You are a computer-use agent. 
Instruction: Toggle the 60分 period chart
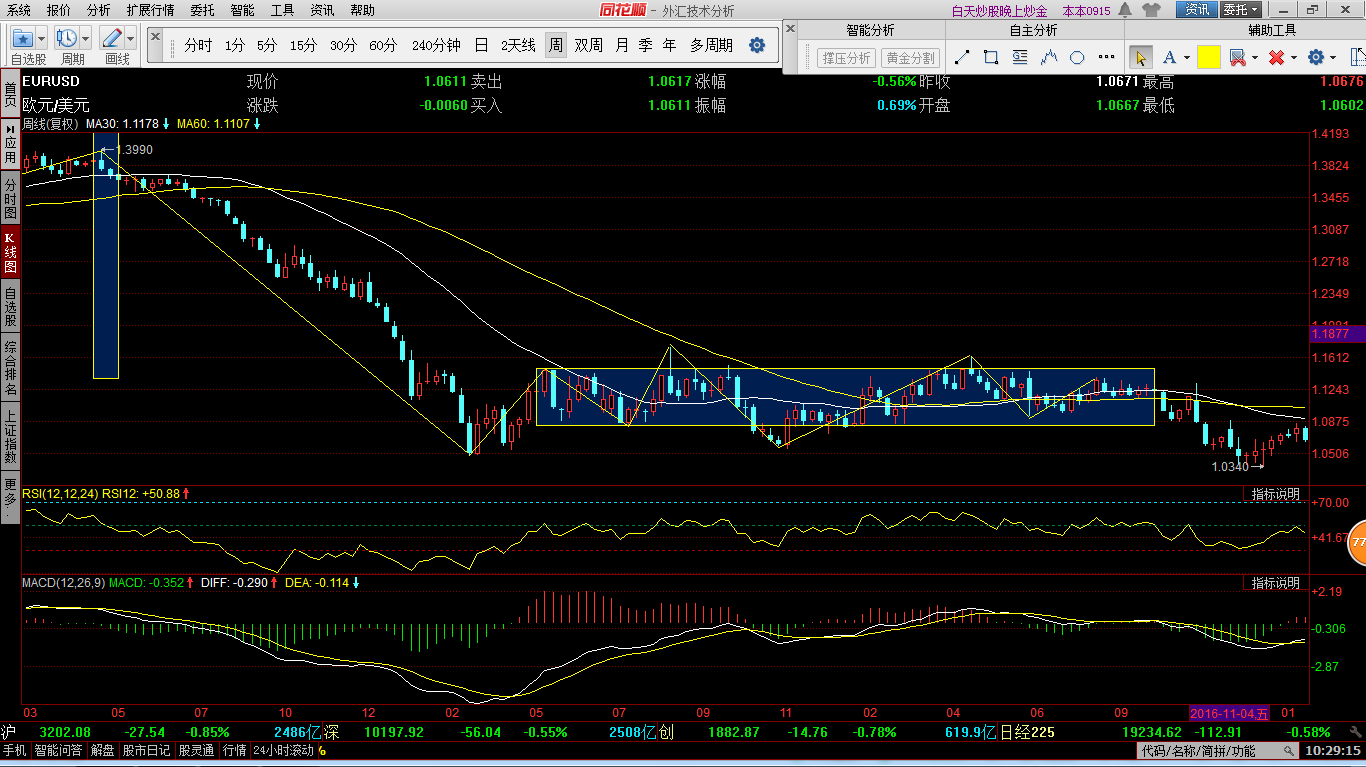(x=383, y=46)
